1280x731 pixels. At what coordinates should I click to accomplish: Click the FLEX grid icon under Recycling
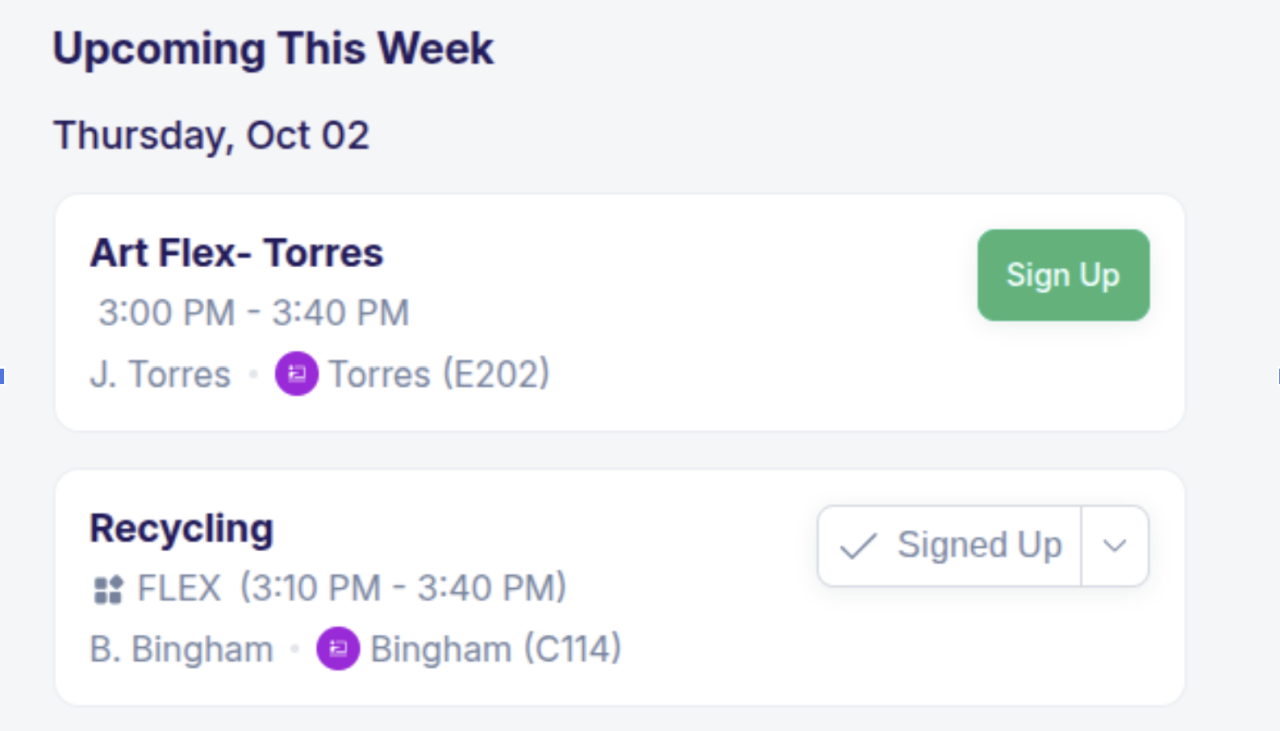pos(107,590)
